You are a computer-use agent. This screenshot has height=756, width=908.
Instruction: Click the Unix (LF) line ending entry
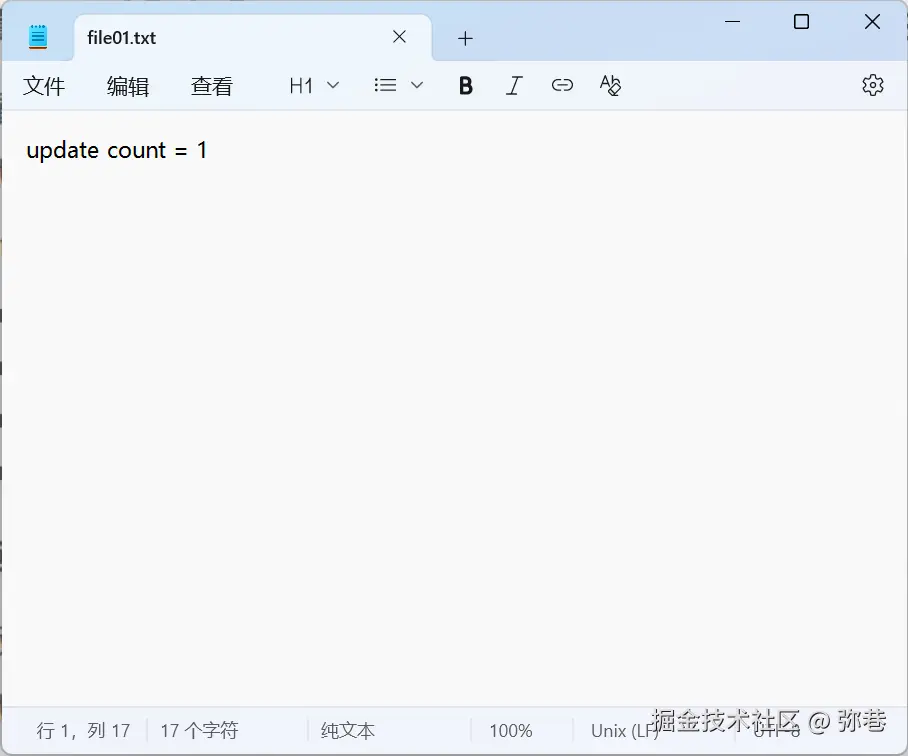(624, 731)
